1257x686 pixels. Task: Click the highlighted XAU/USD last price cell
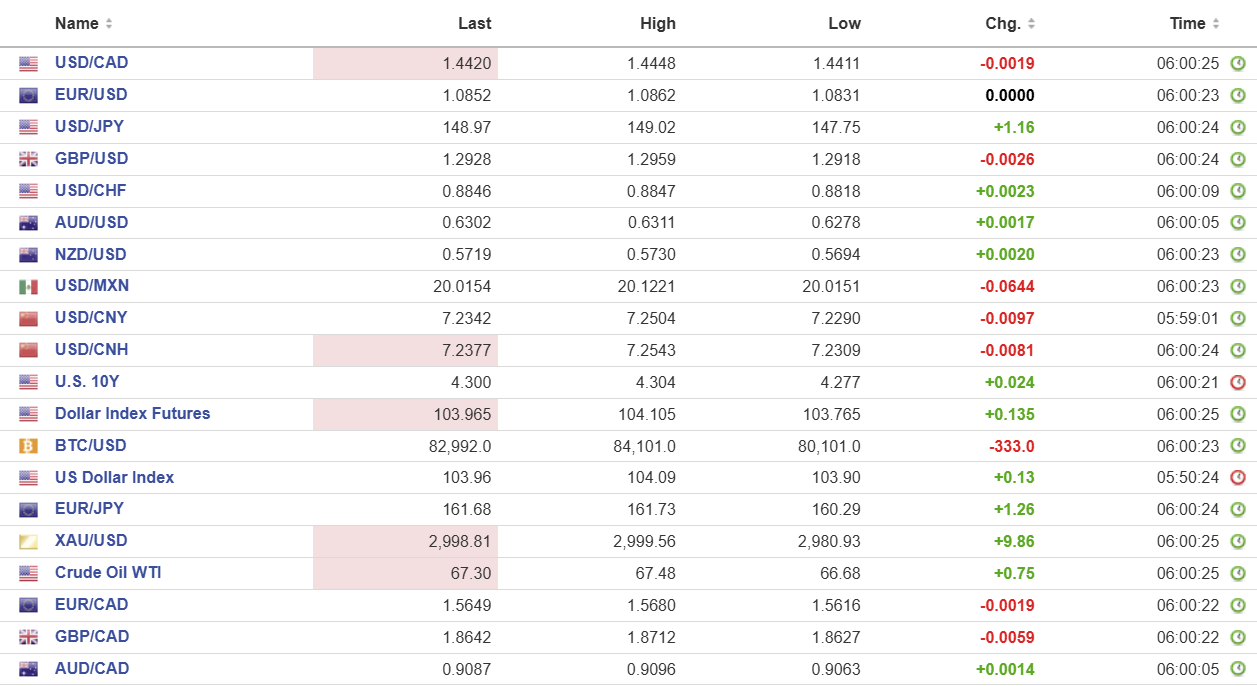406,541
